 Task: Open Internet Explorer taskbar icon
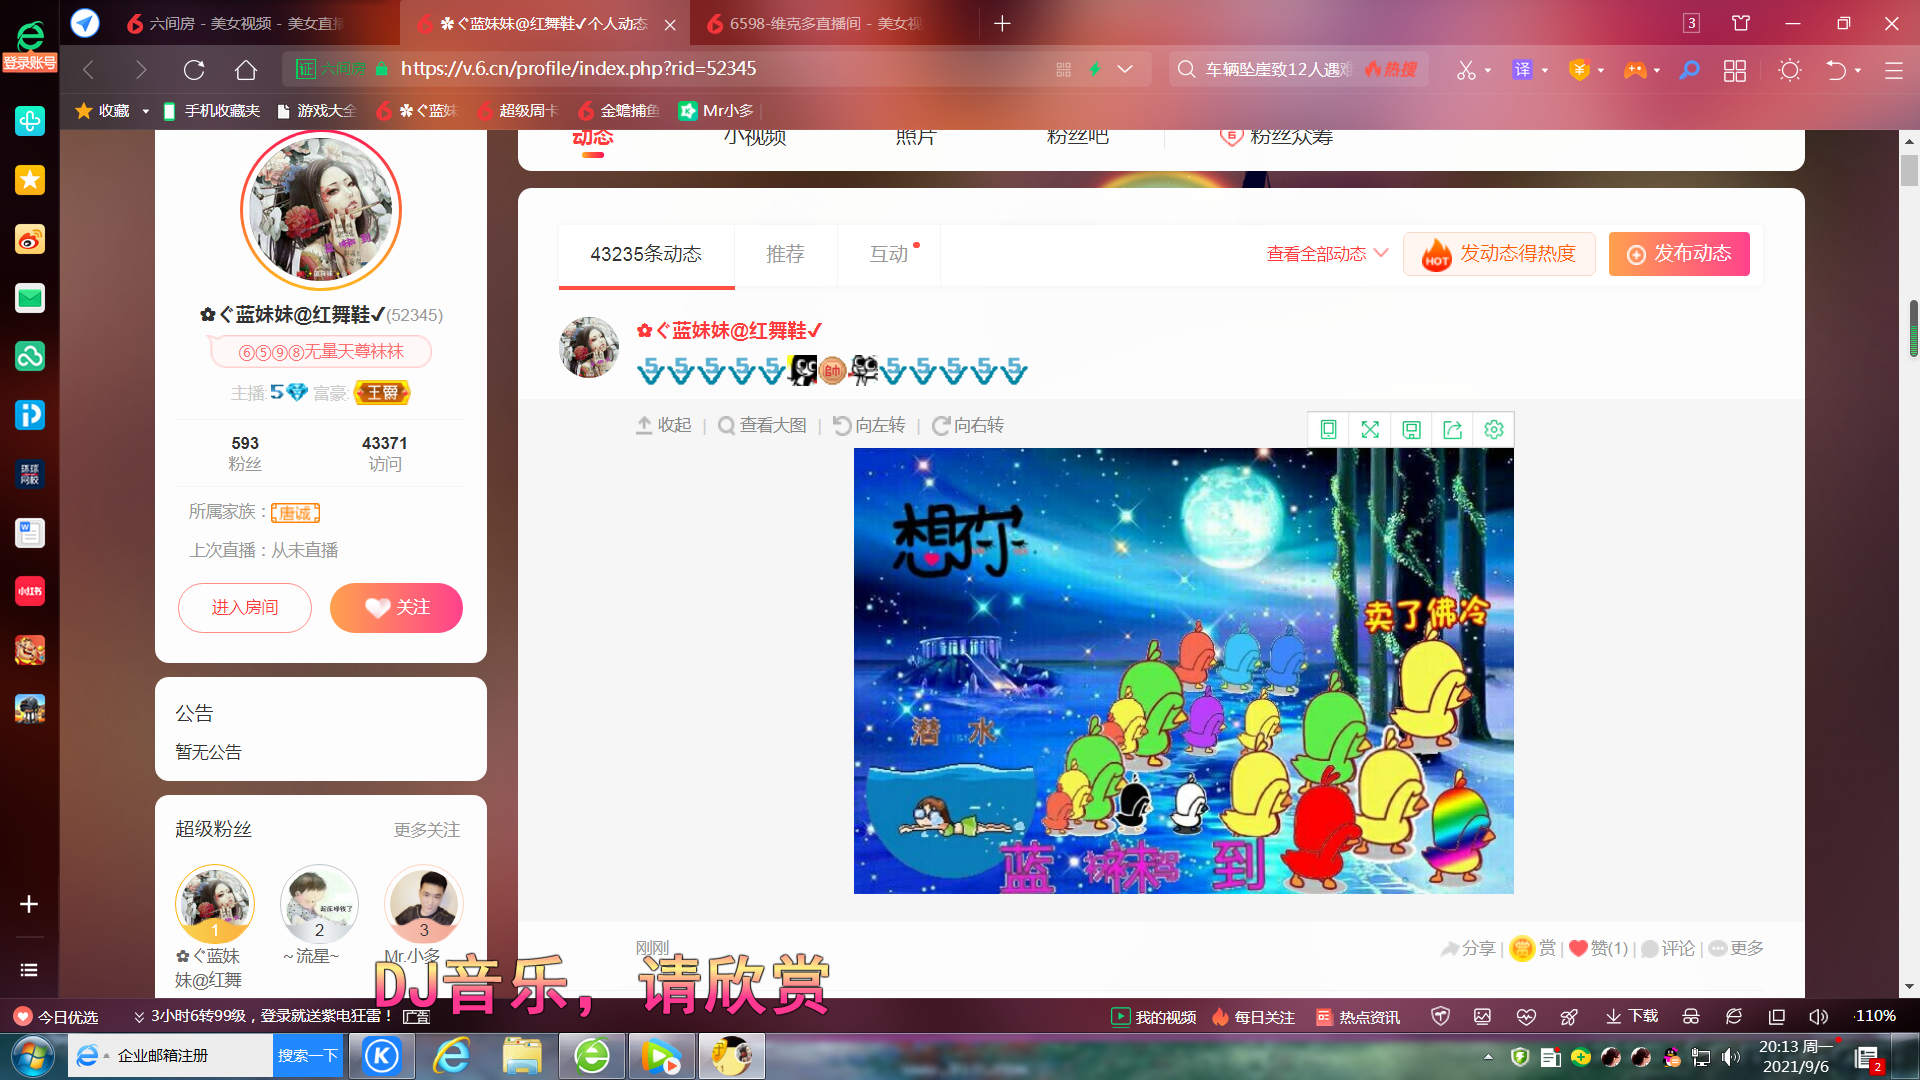click(x=452, y=1056)
